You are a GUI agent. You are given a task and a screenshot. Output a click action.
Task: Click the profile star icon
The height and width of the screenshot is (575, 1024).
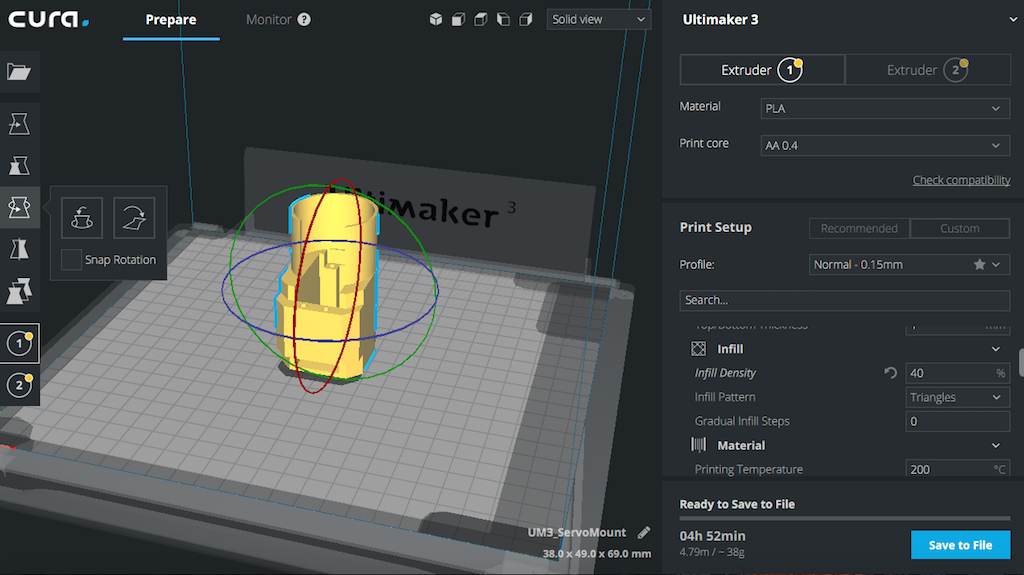(x=979, y=265)
